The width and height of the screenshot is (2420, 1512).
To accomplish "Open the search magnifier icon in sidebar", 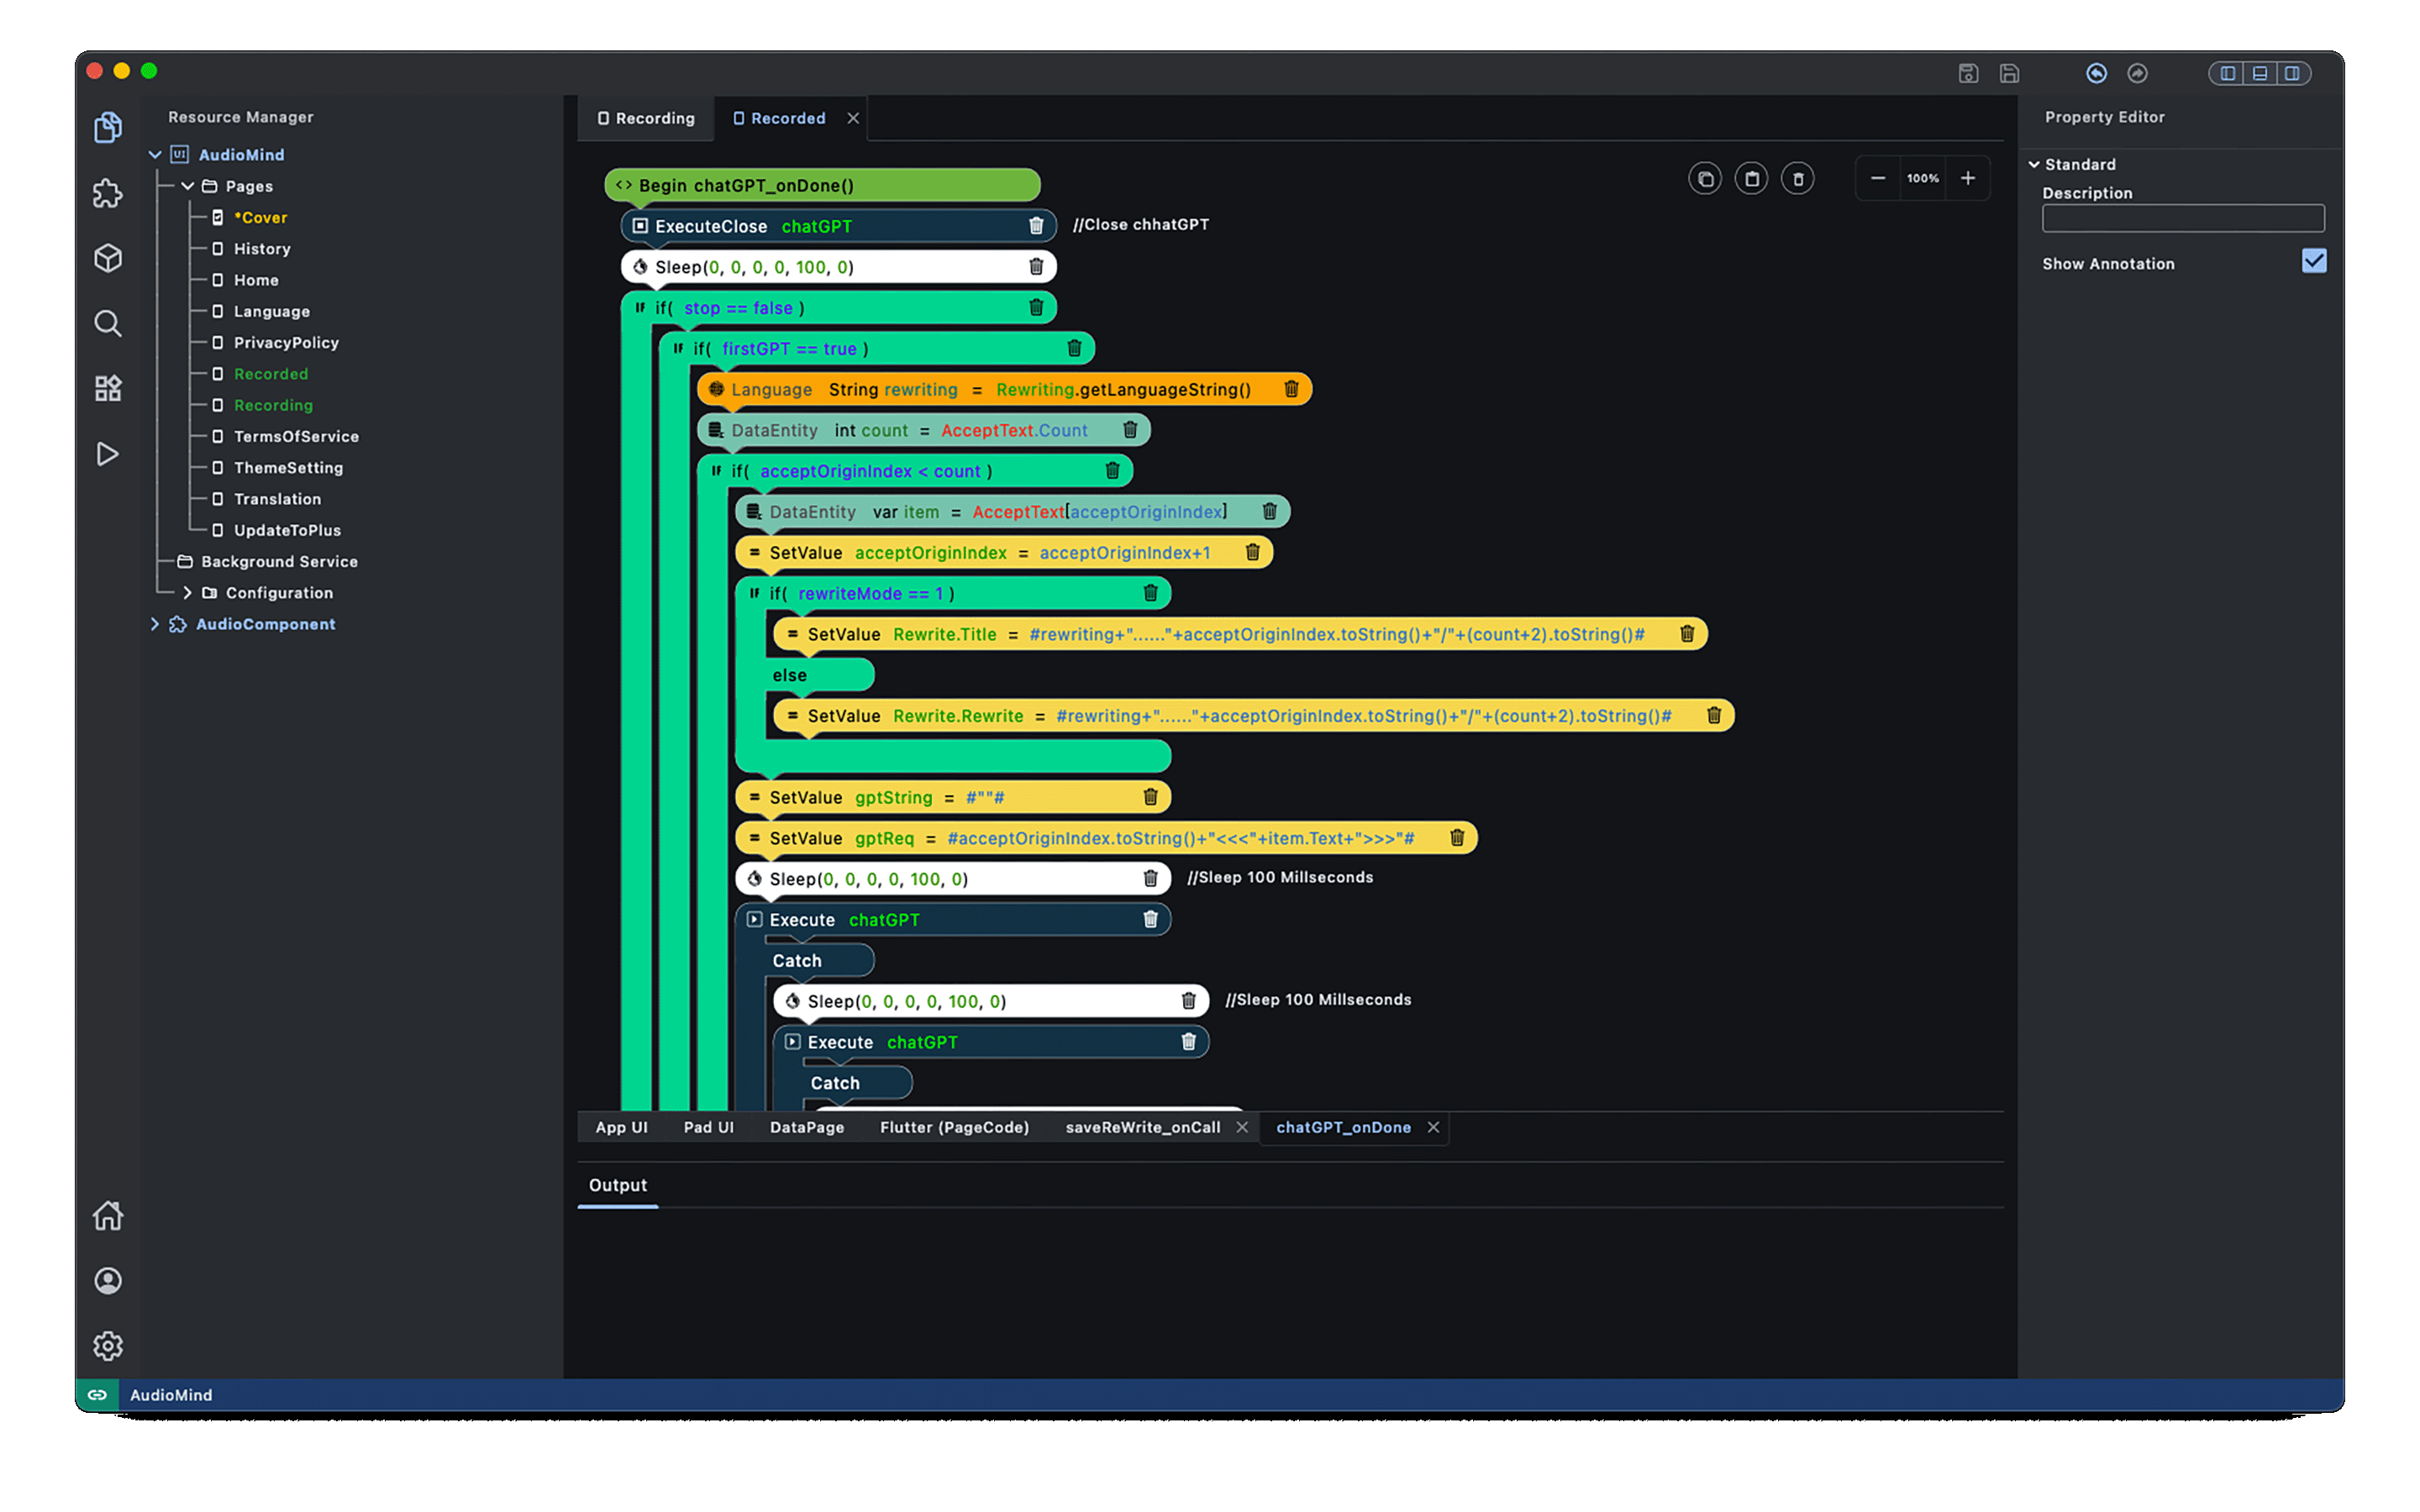I will coord(108,323).
